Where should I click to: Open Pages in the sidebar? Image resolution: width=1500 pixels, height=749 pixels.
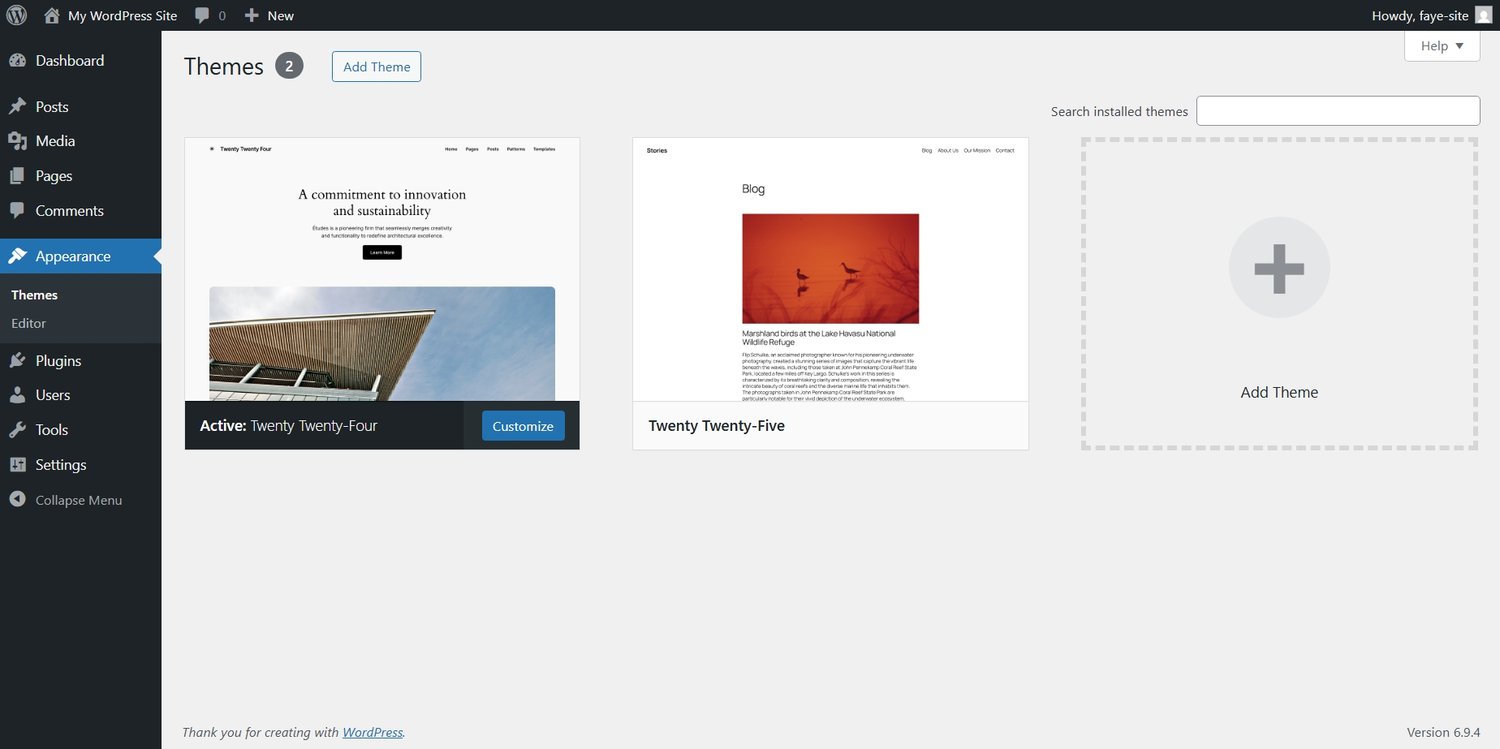point(80,176)
